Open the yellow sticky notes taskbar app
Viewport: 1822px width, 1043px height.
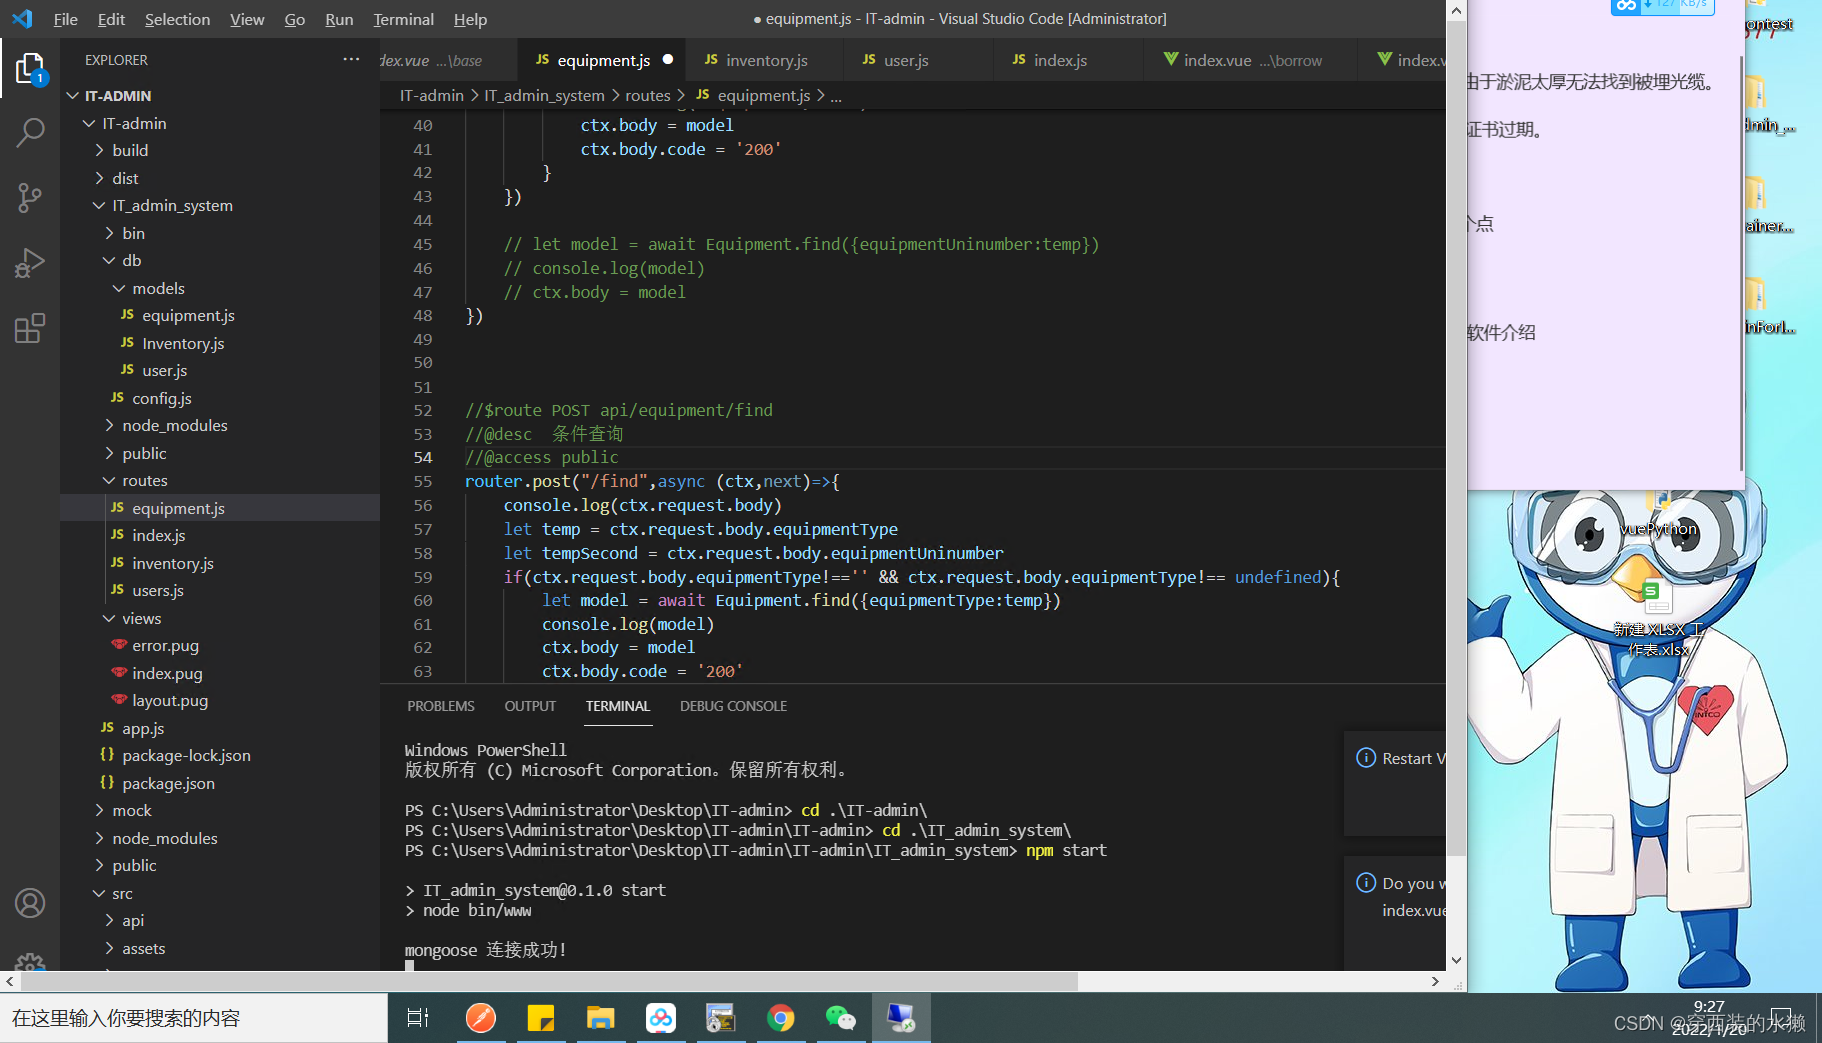pyautogui.click(x=540, y=1017)
